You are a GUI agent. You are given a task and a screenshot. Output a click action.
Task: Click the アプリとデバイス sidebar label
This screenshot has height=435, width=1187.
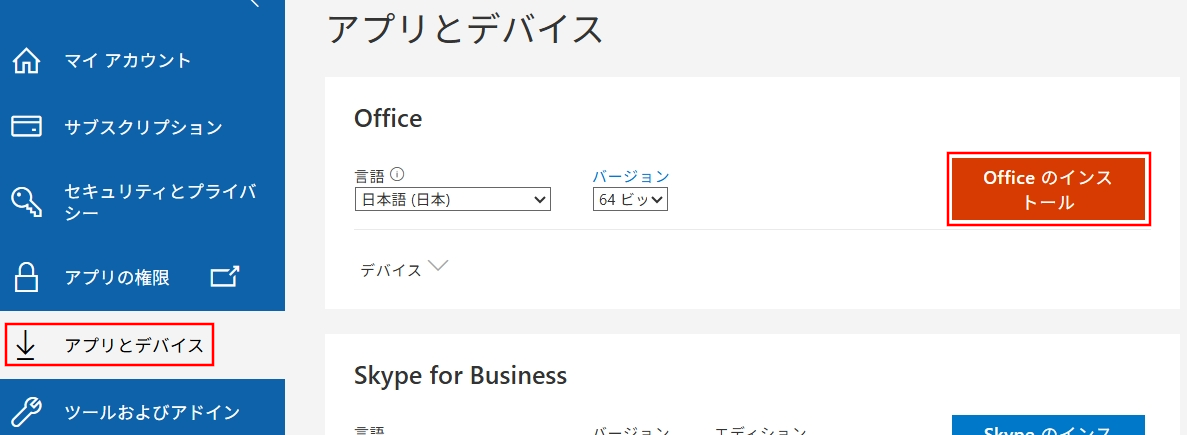[x=134, y=346]
